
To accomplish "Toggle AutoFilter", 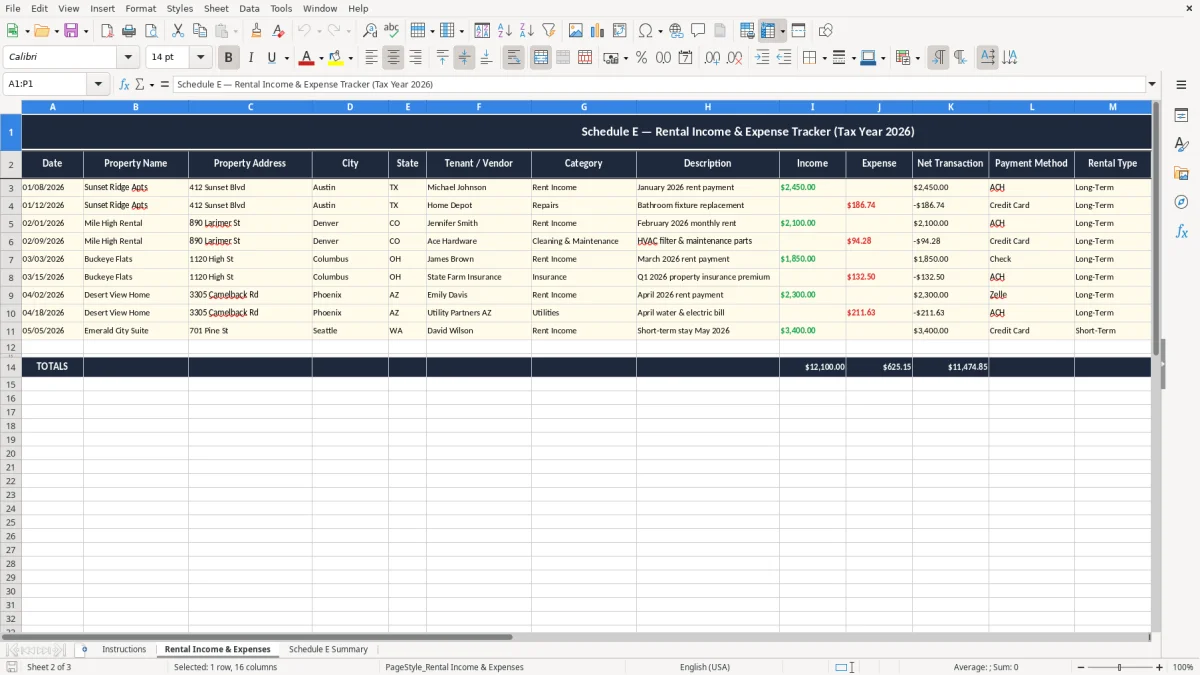I will tap(548, 31).
